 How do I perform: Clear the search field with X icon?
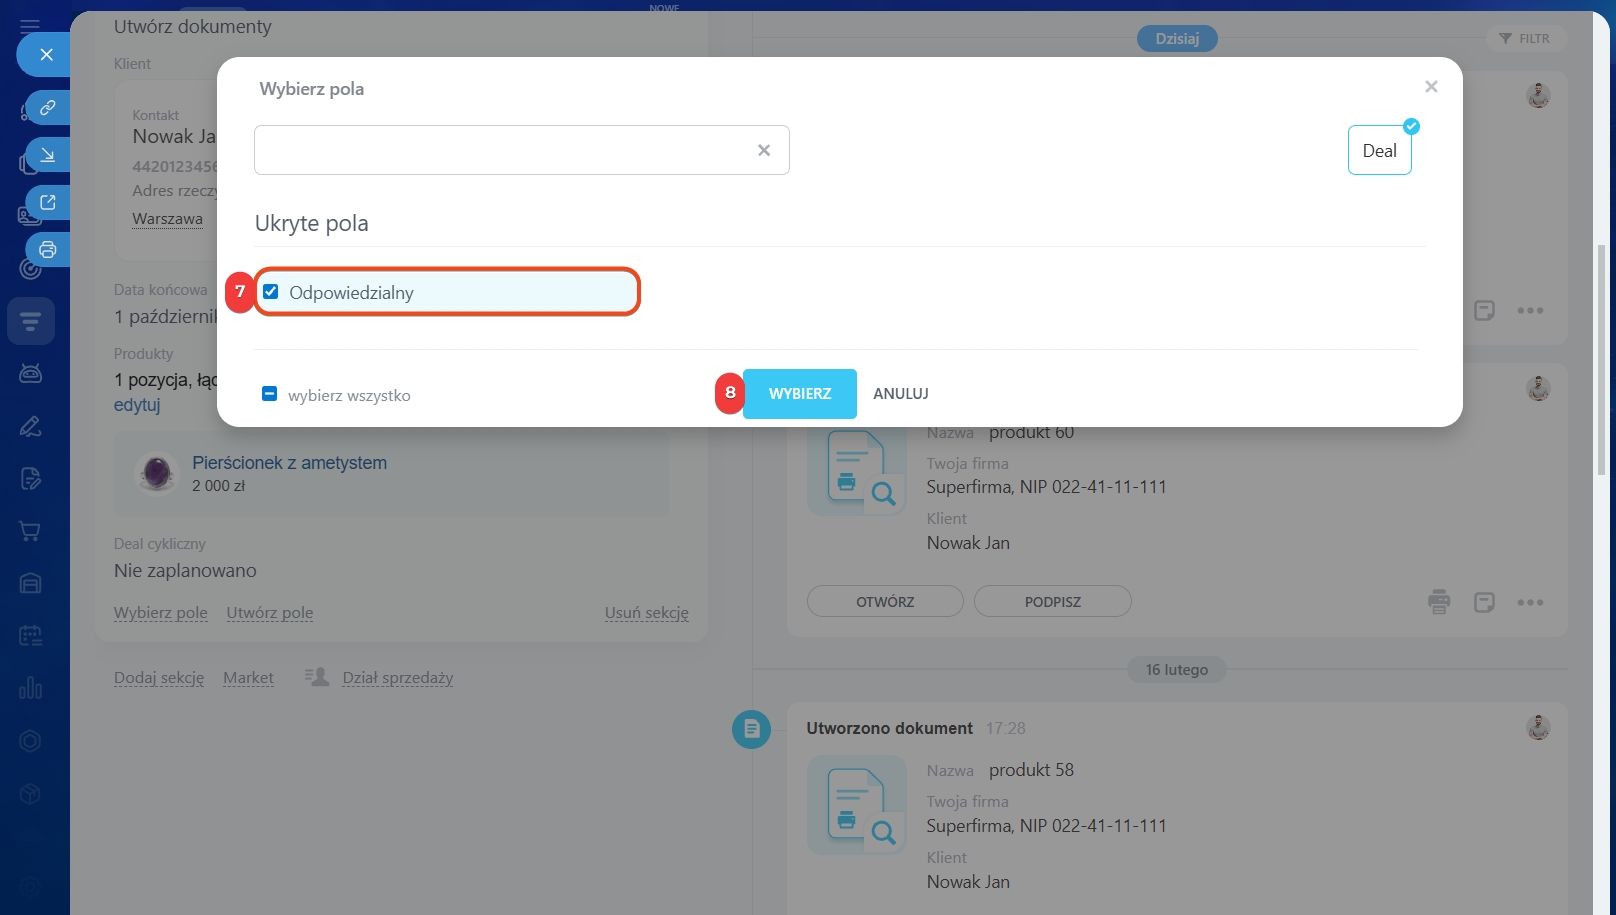point(764,150)
